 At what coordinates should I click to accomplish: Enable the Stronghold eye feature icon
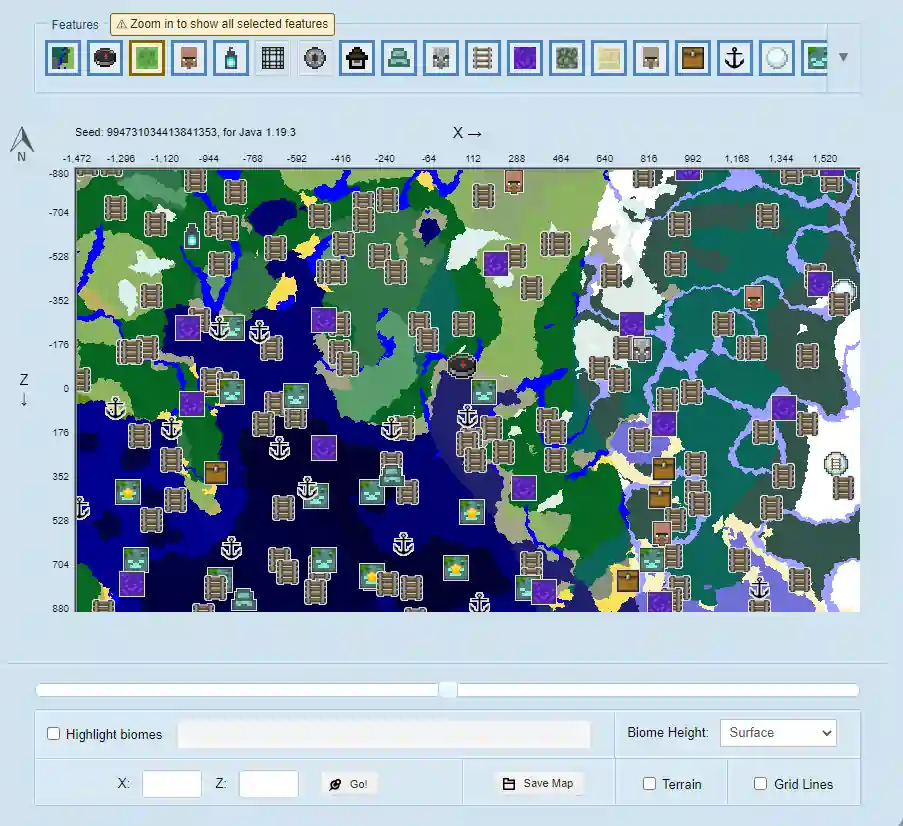(315, 58)
